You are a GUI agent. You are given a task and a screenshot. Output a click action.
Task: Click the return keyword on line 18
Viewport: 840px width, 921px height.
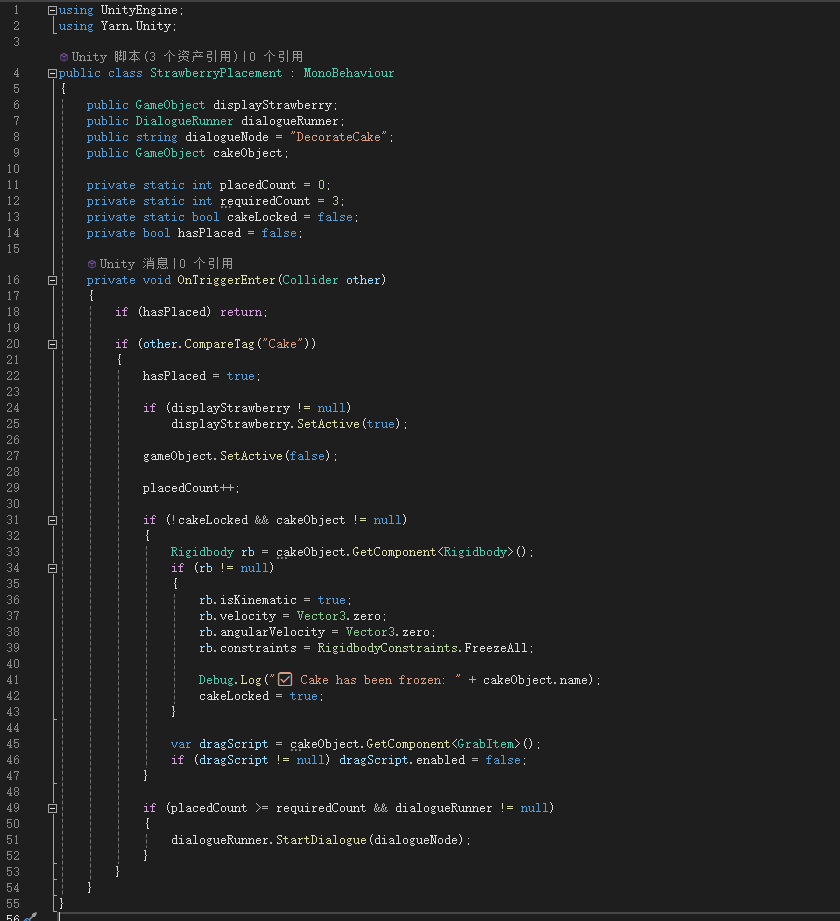click(240, 312)
